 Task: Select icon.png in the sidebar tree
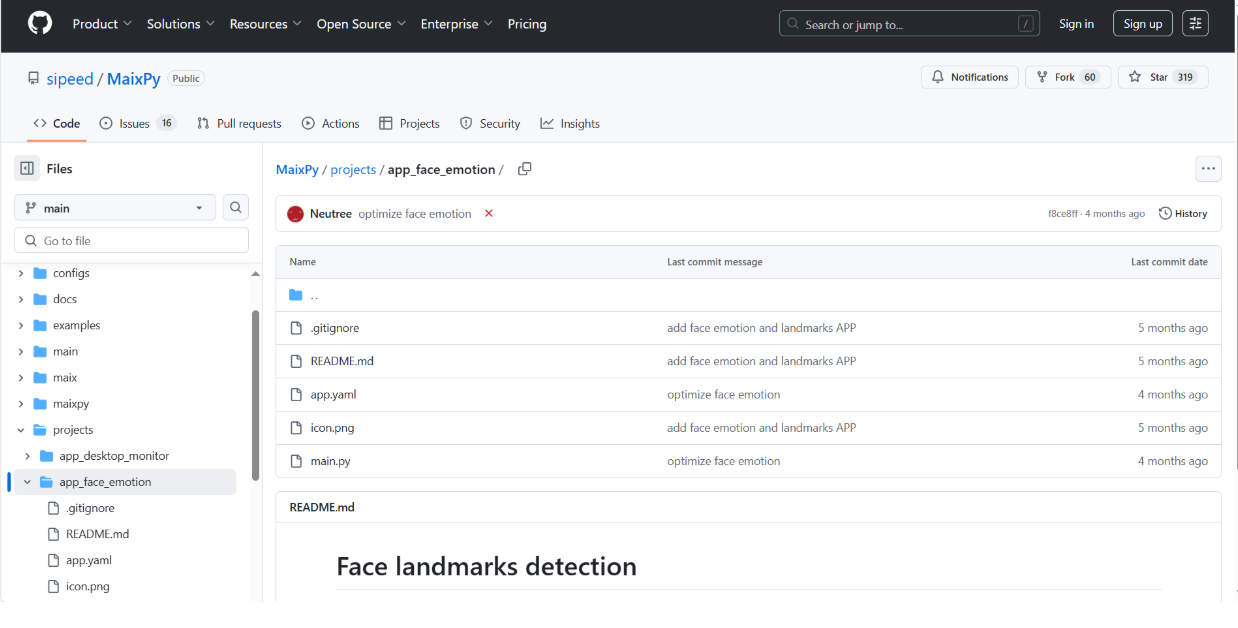pos(88,587)
